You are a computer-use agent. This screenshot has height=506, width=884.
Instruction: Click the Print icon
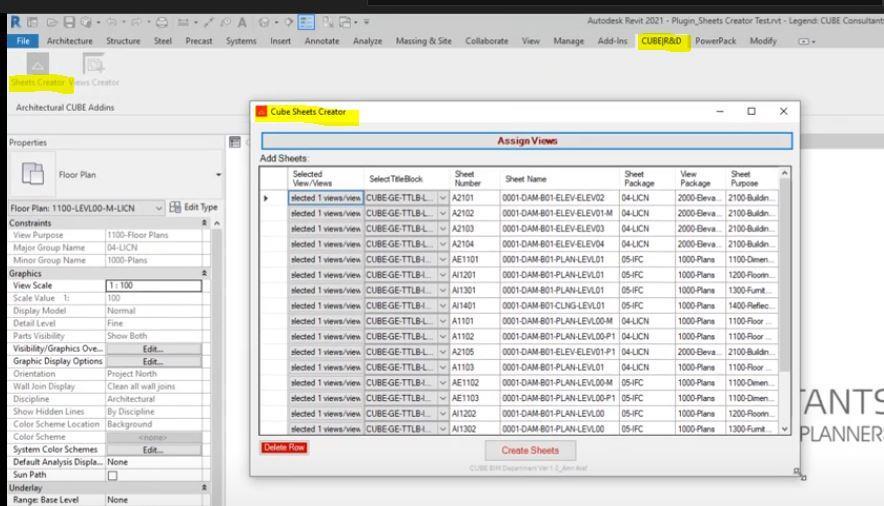click(x=162, y=23)
